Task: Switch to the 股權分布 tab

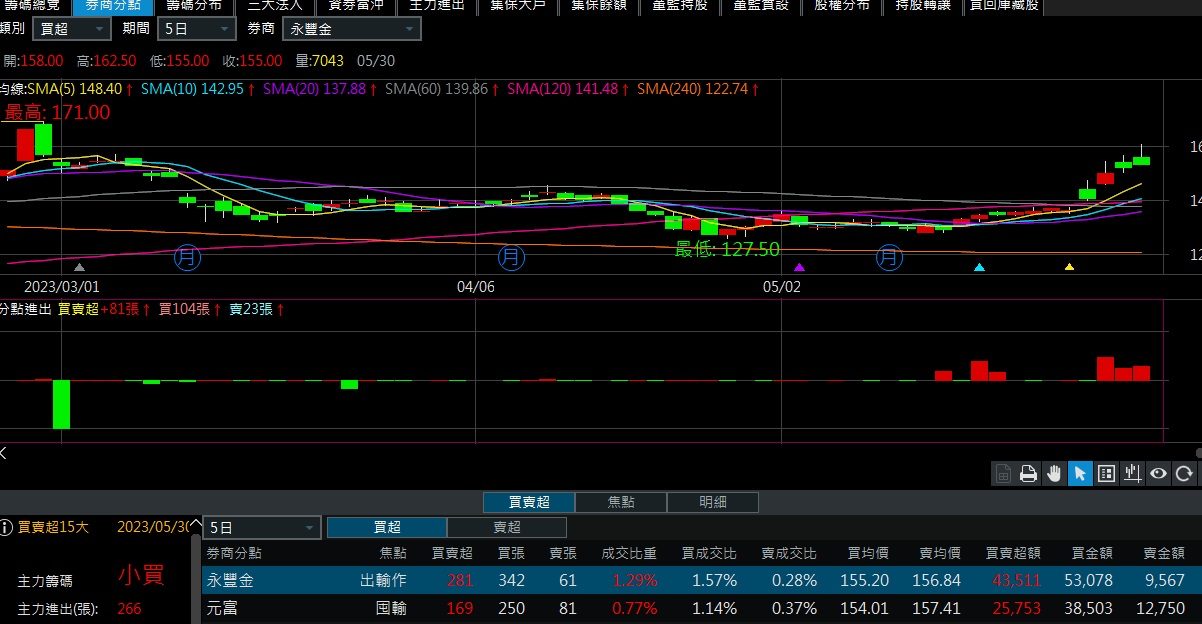Action: click(842, 6)
